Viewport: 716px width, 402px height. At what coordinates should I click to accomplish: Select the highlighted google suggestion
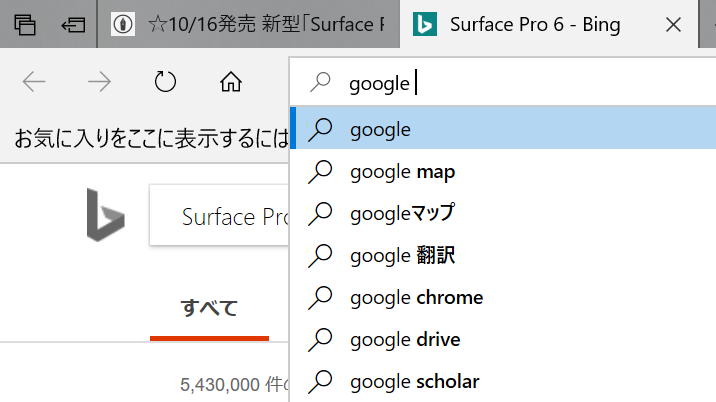503,128
